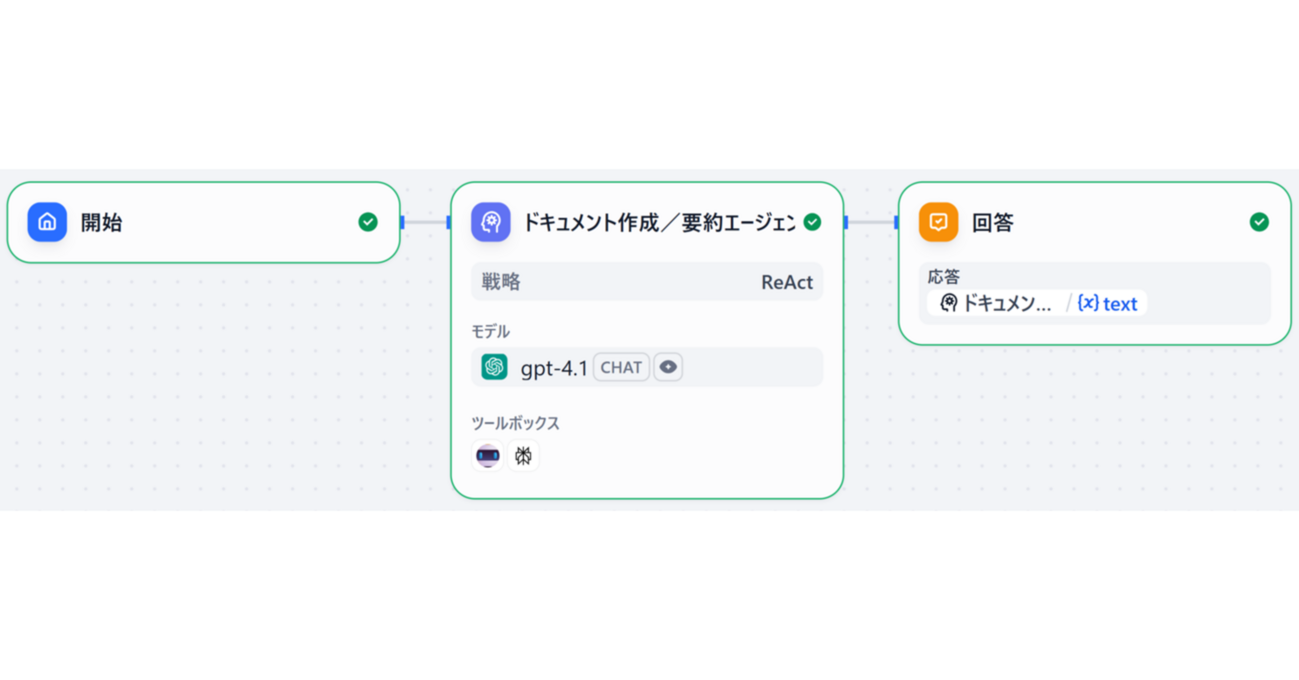The height and width of the screenshot is (680, 1299).
Task: Click the green OpenAI logo beside gpt-4.1
Action: coord(494,367)
